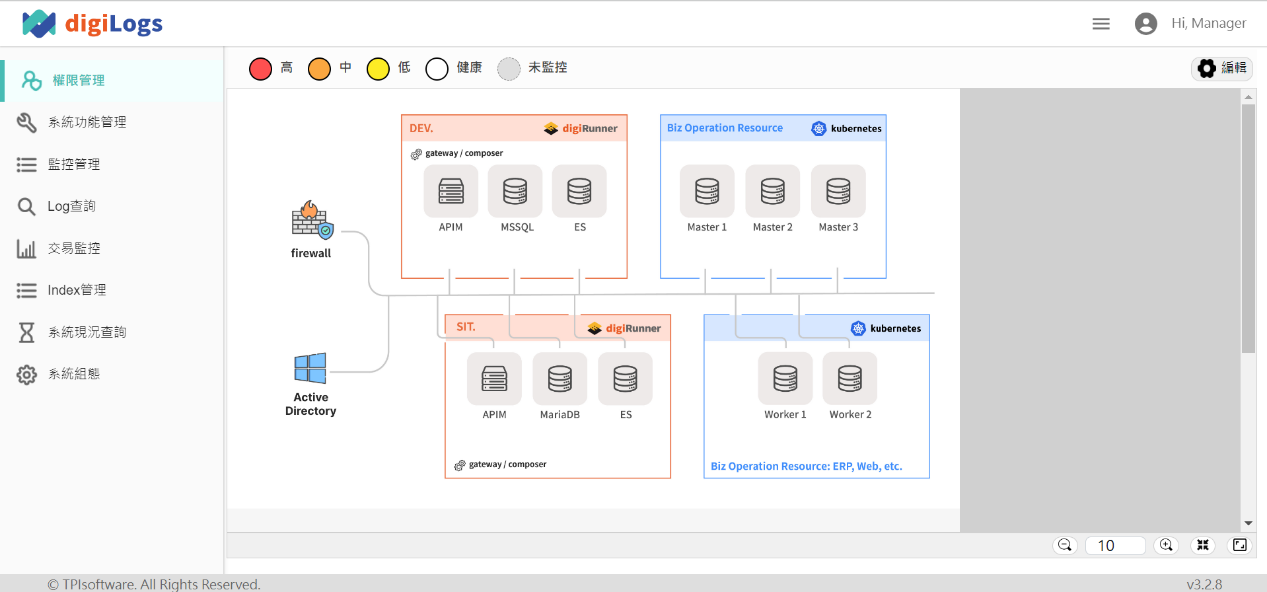Click the Hi, Manager greeting

(x=1208, y=24)
